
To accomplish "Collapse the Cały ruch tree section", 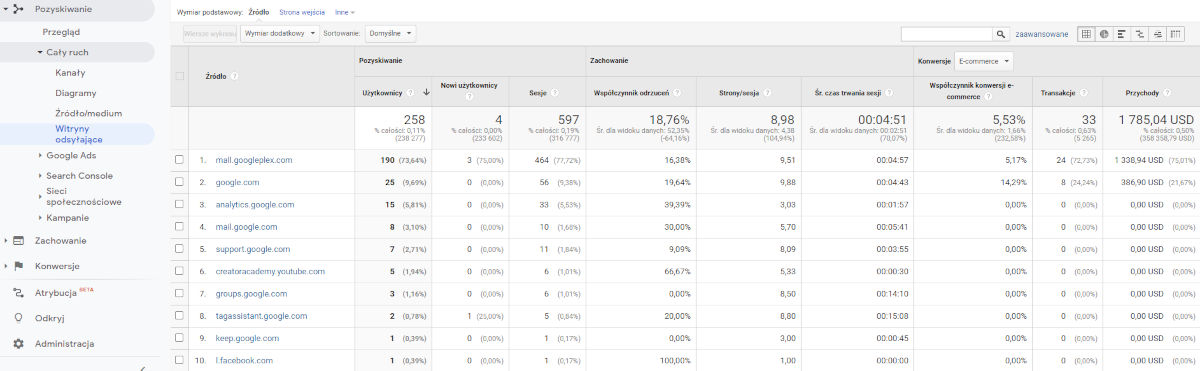I will 39,52.
